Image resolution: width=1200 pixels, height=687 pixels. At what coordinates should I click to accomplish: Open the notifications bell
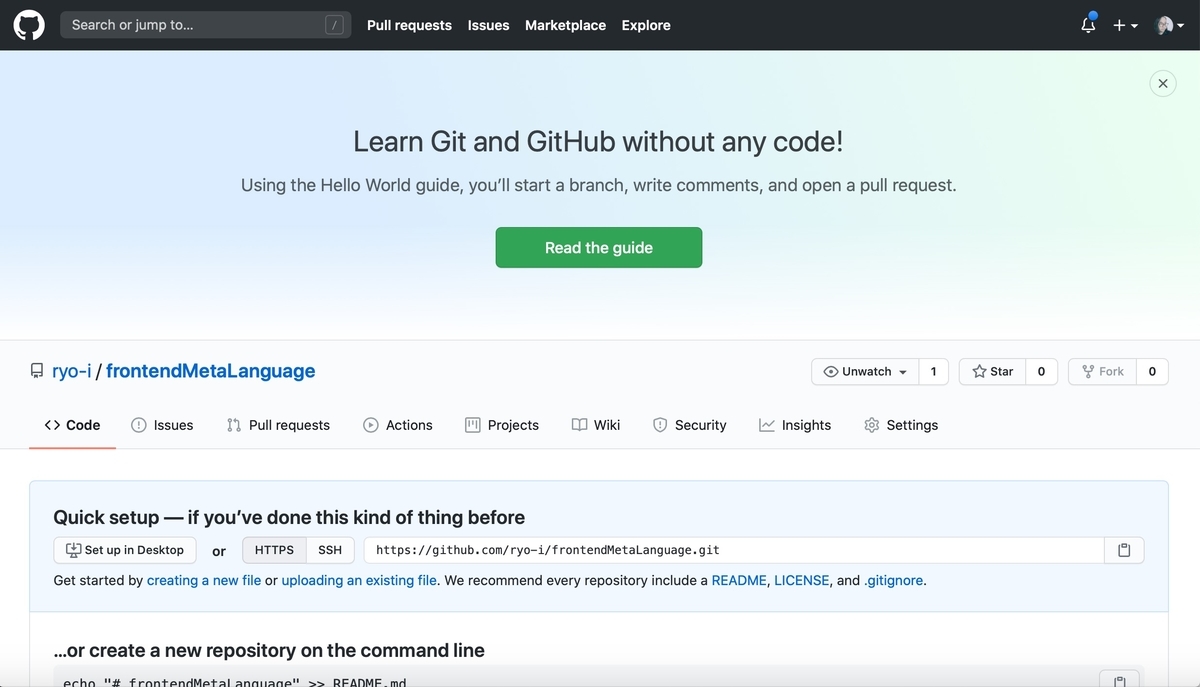pos(1088,25)
